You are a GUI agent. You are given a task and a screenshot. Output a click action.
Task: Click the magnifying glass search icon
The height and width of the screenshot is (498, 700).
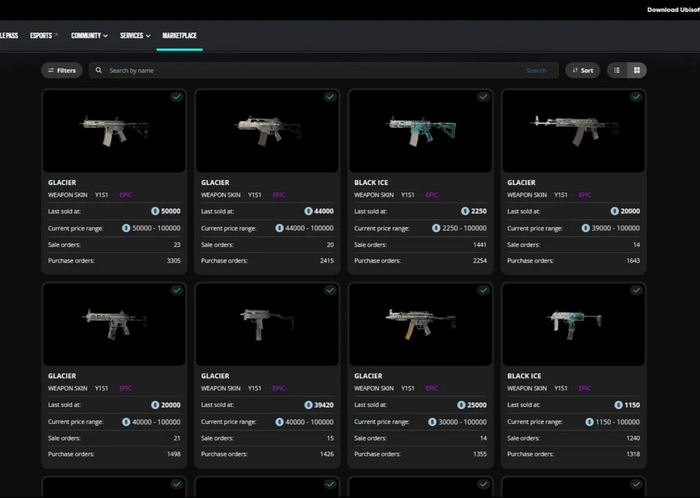(x=99, y=71)
